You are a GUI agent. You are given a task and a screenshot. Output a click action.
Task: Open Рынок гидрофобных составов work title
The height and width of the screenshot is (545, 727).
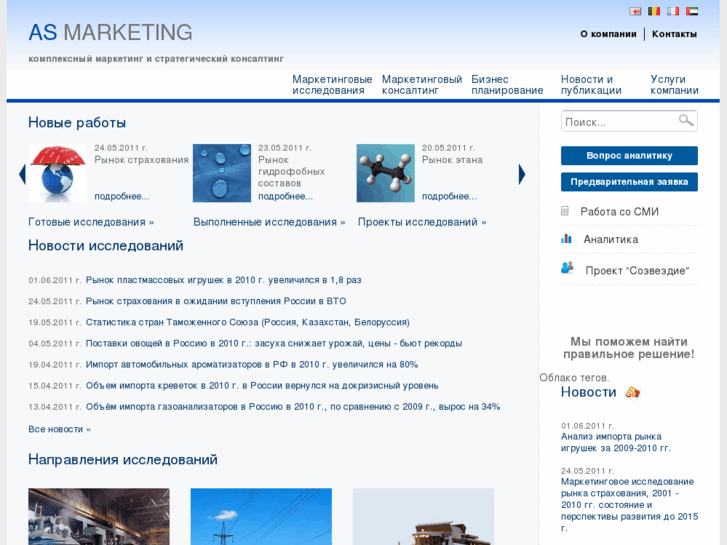point(291,171)
